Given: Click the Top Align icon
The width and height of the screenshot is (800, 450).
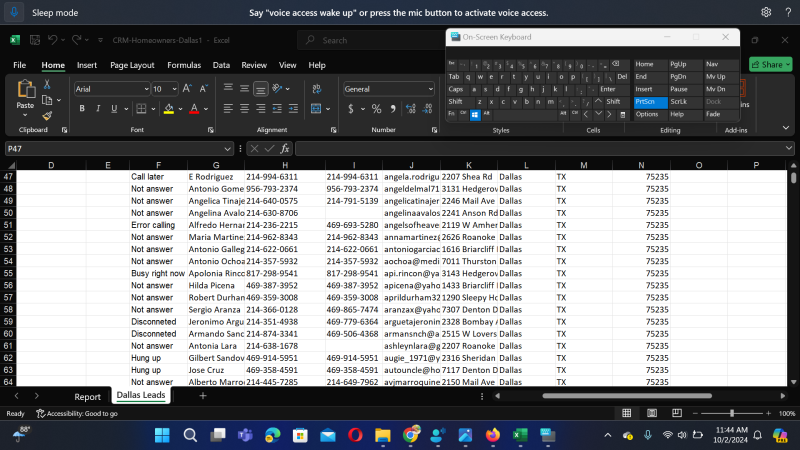Looking at the screenshot, I should (x=228, y=89).
